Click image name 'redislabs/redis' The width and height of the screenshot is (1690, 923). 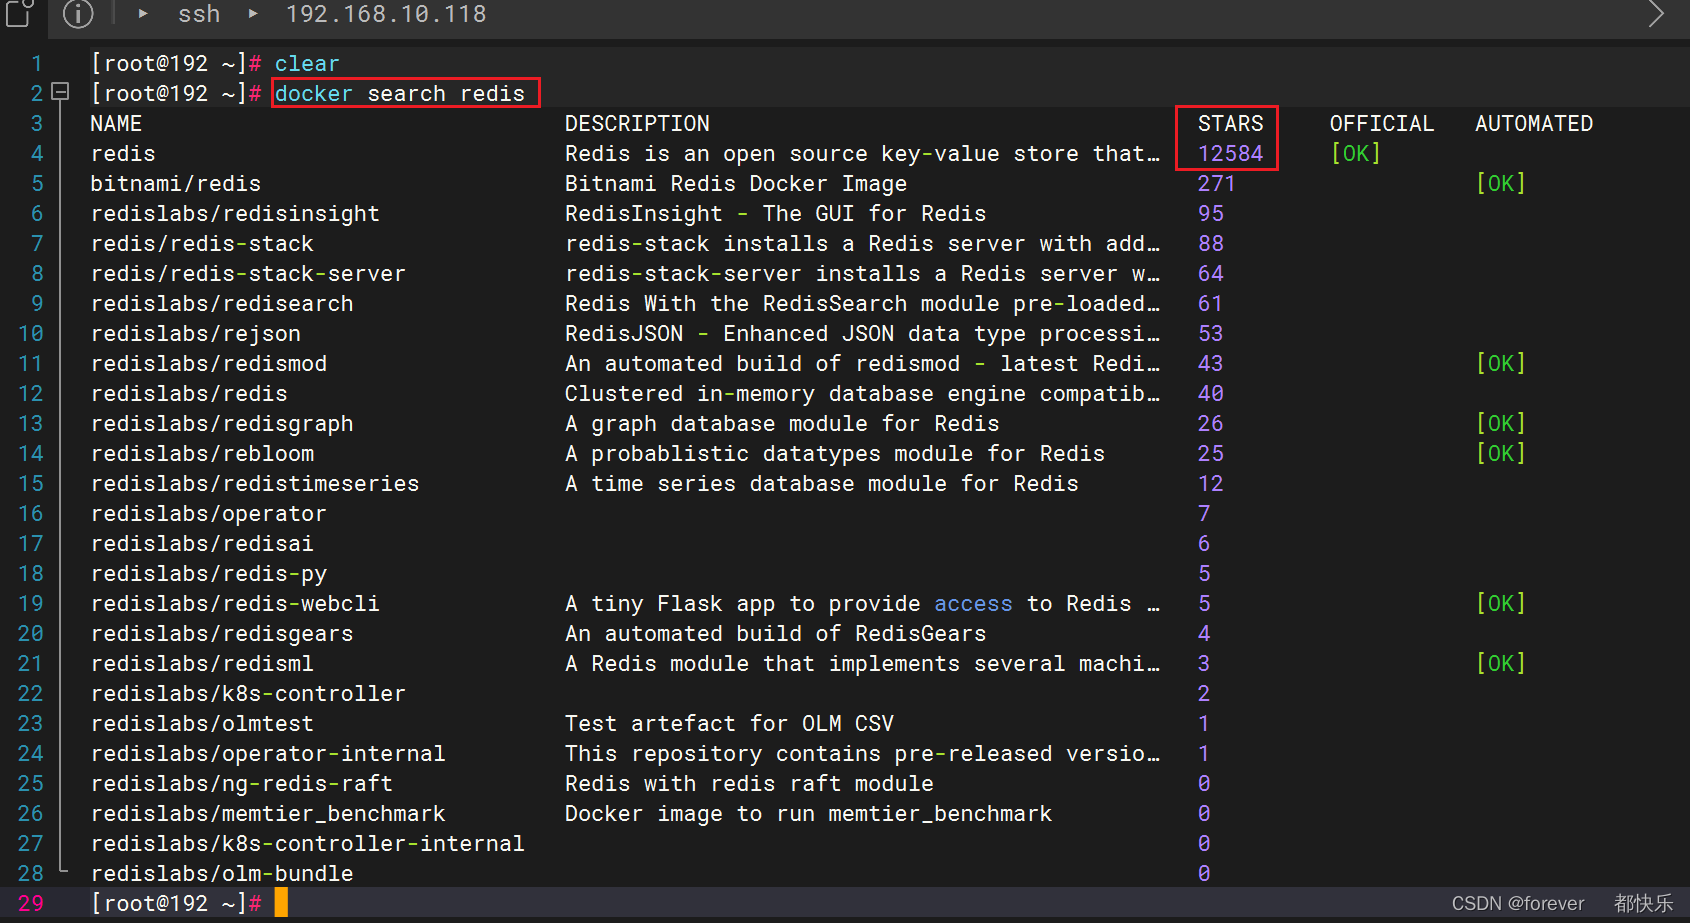(189, 393)
